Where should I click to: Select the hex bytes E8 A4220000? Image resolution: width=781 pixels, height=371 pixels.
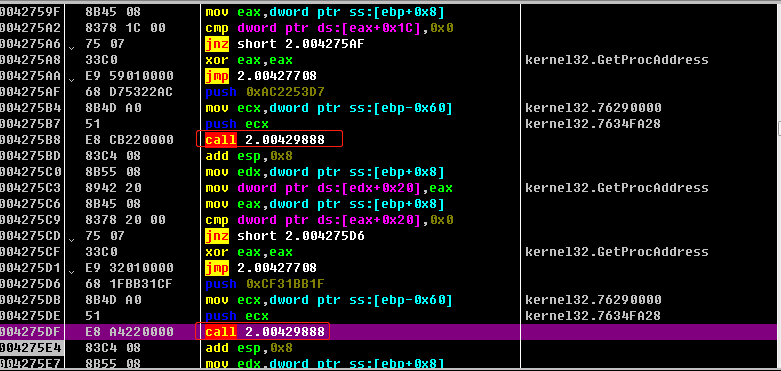(130, 332)
